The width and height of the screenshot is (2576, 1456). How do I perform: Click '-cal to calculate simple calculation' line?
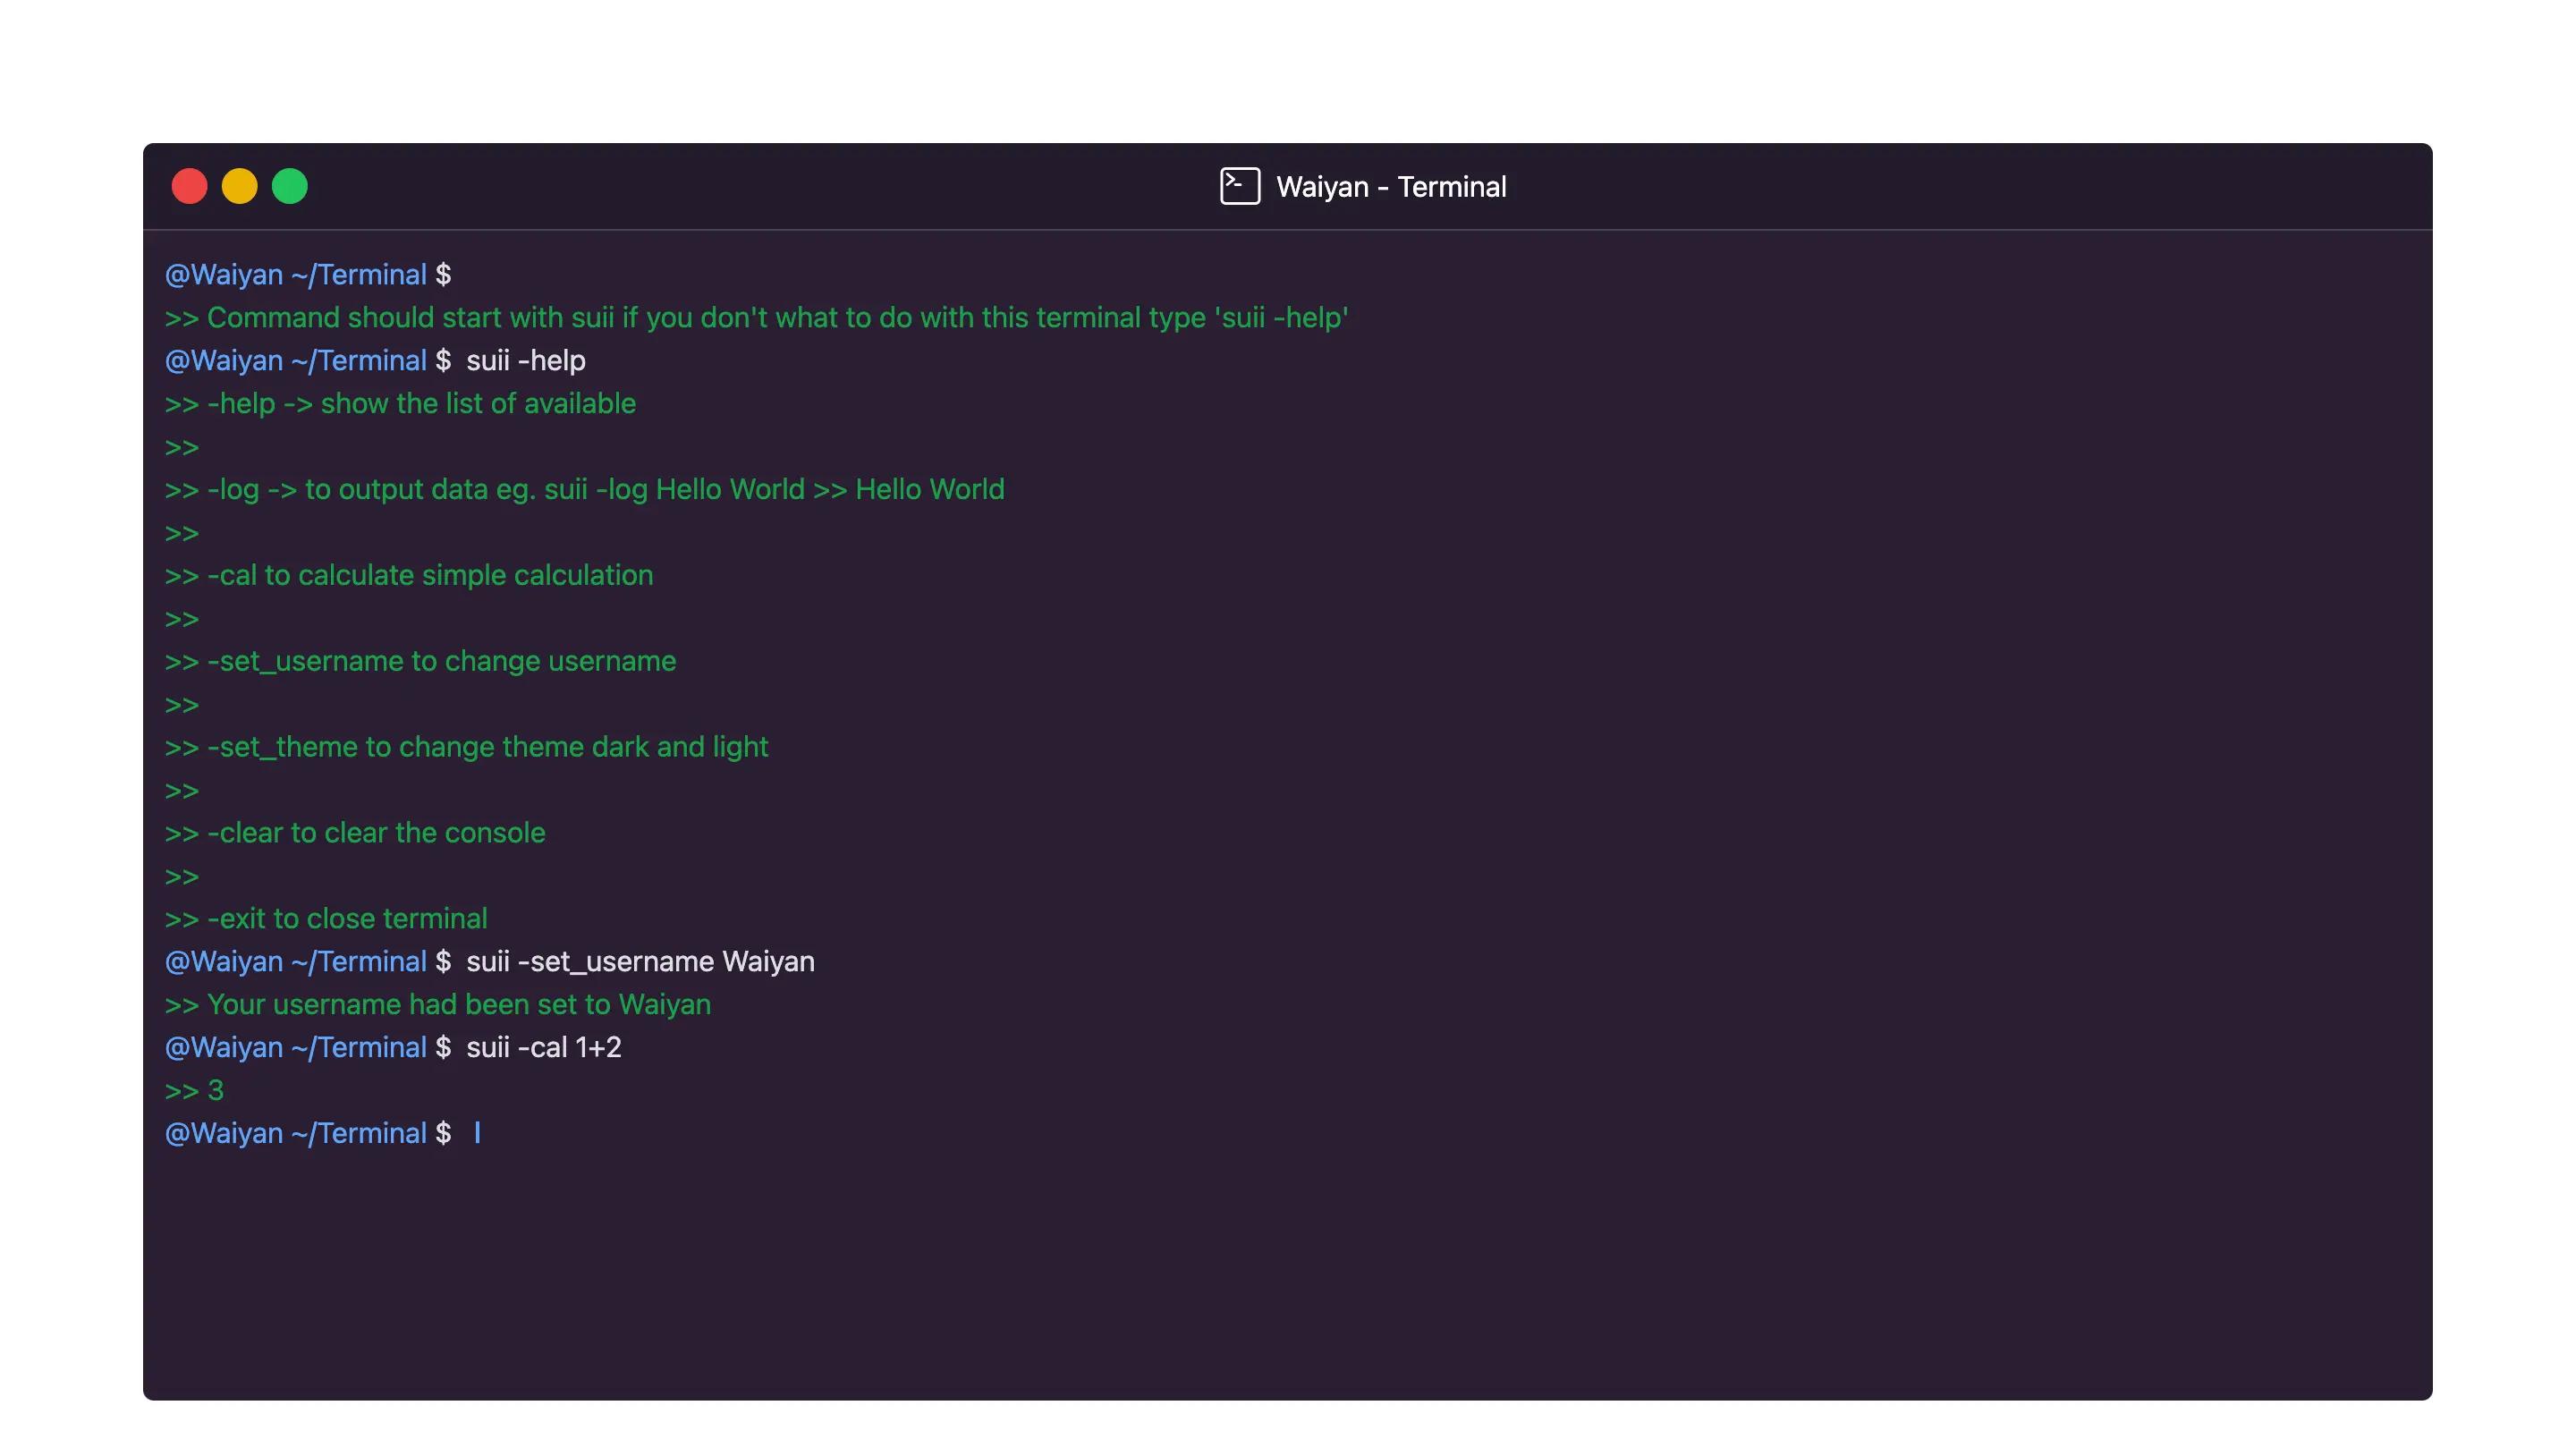(x=409, y=575)
